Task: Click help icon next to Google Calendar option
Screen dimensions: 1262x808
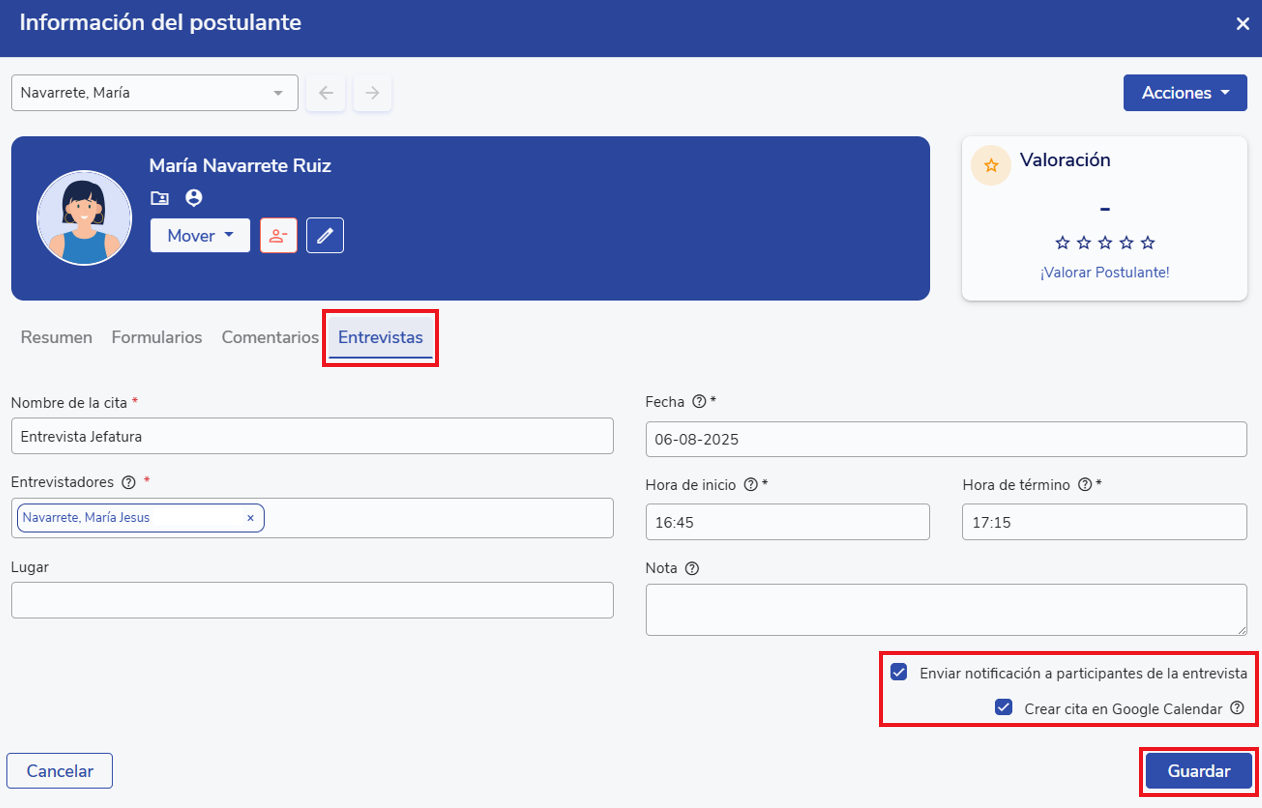Action: [x=1237, y=708]
